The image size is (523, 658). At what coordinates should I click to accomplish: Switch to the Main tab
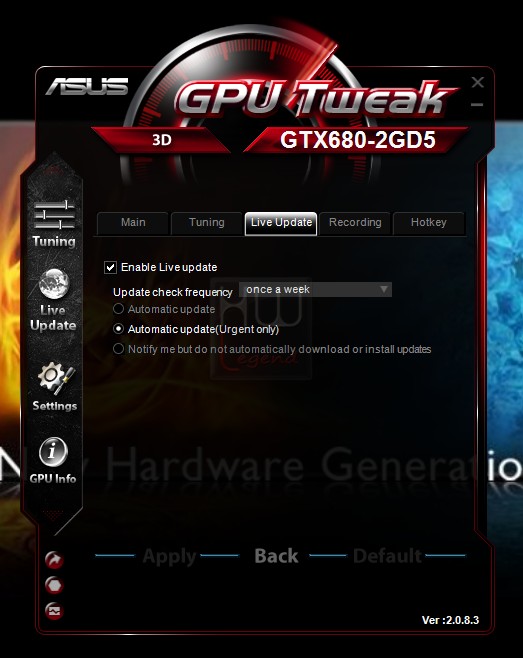[x=133, y=222]
